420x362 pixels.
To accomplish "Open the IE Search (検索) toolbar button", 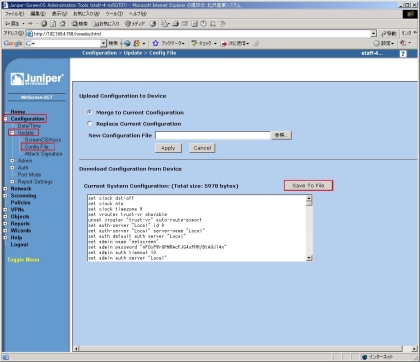I will [80, 24].
